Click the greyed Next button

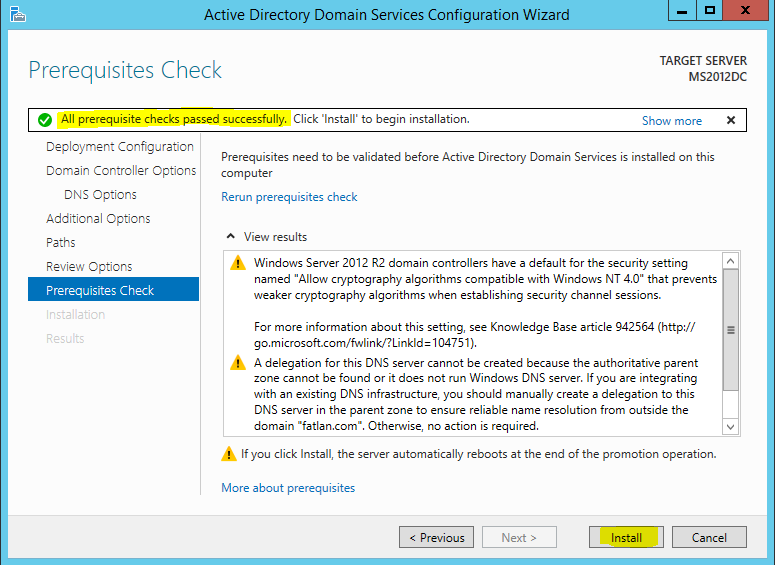[x=519, y=537]
